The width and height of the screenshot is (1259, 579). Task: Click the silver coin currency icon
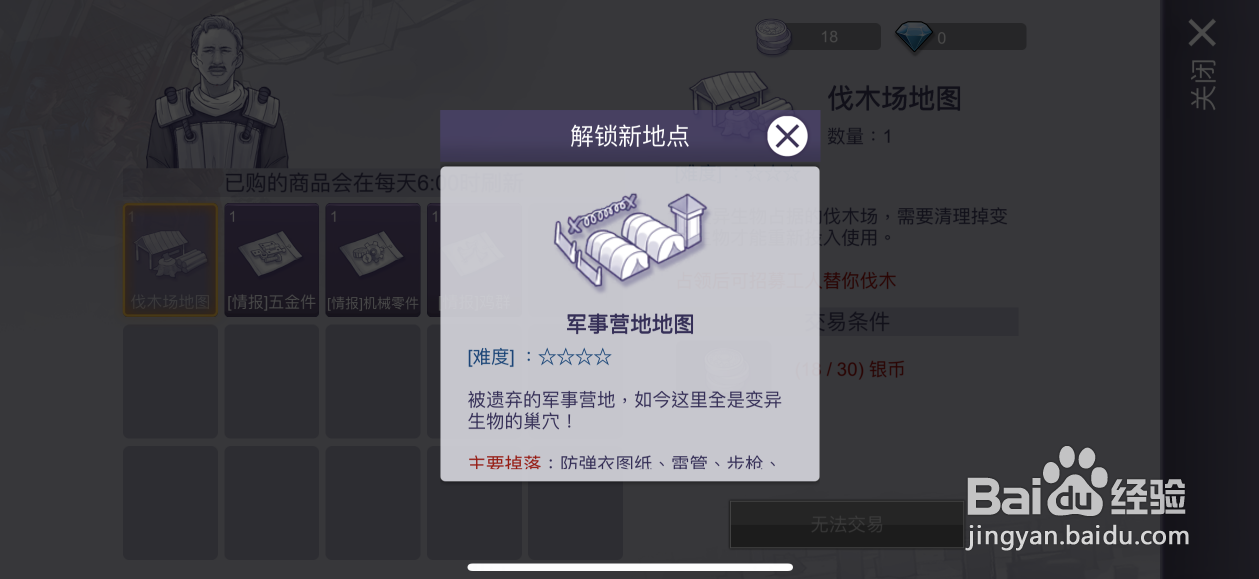click(x=772, y=37)
